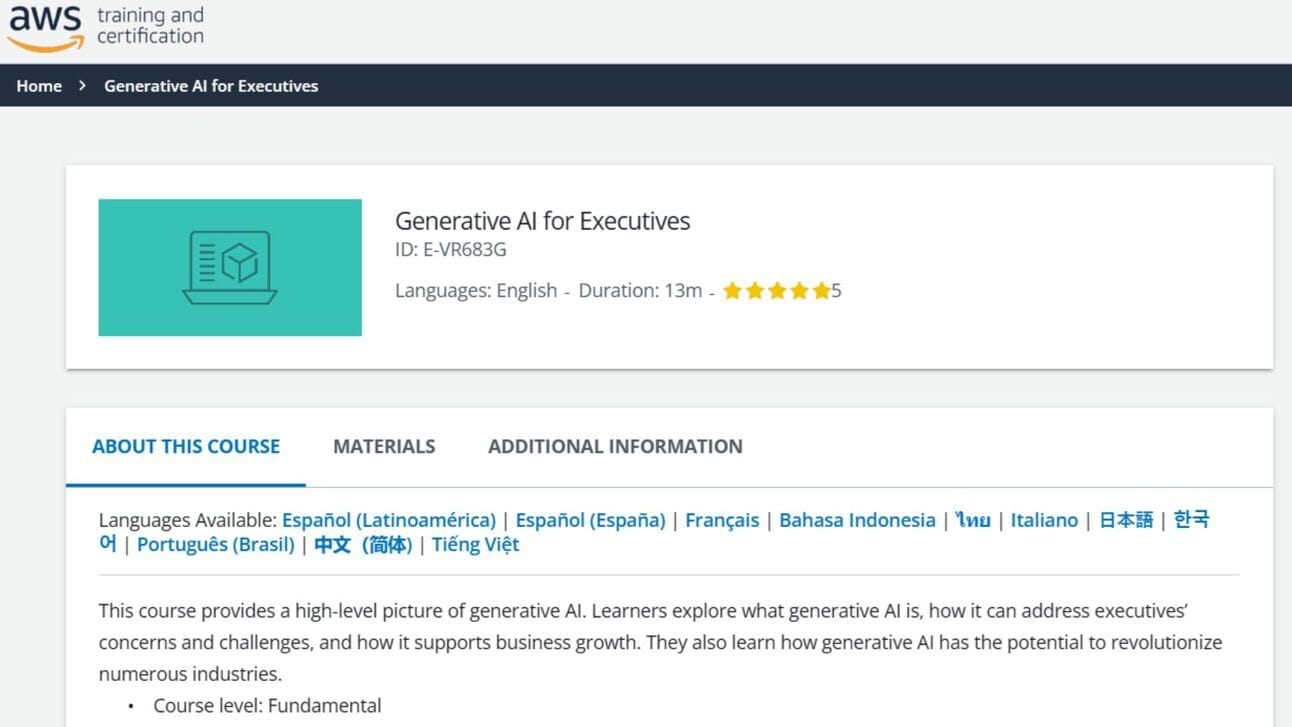Choose Português (Brasil) language
The width and height of the screenshot is (1292, 727).
click(215, 545)
